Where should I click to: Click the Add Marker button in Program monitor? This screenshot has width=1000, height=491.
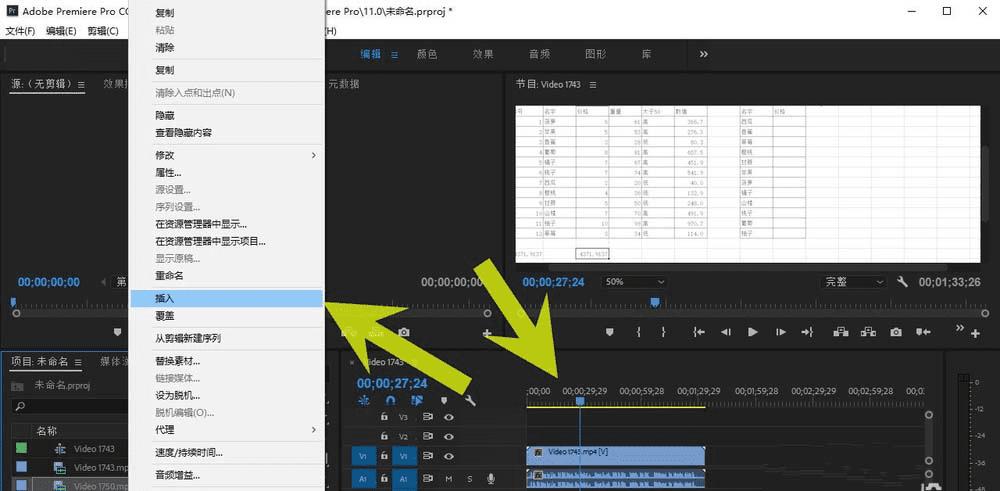click(609, 332)
